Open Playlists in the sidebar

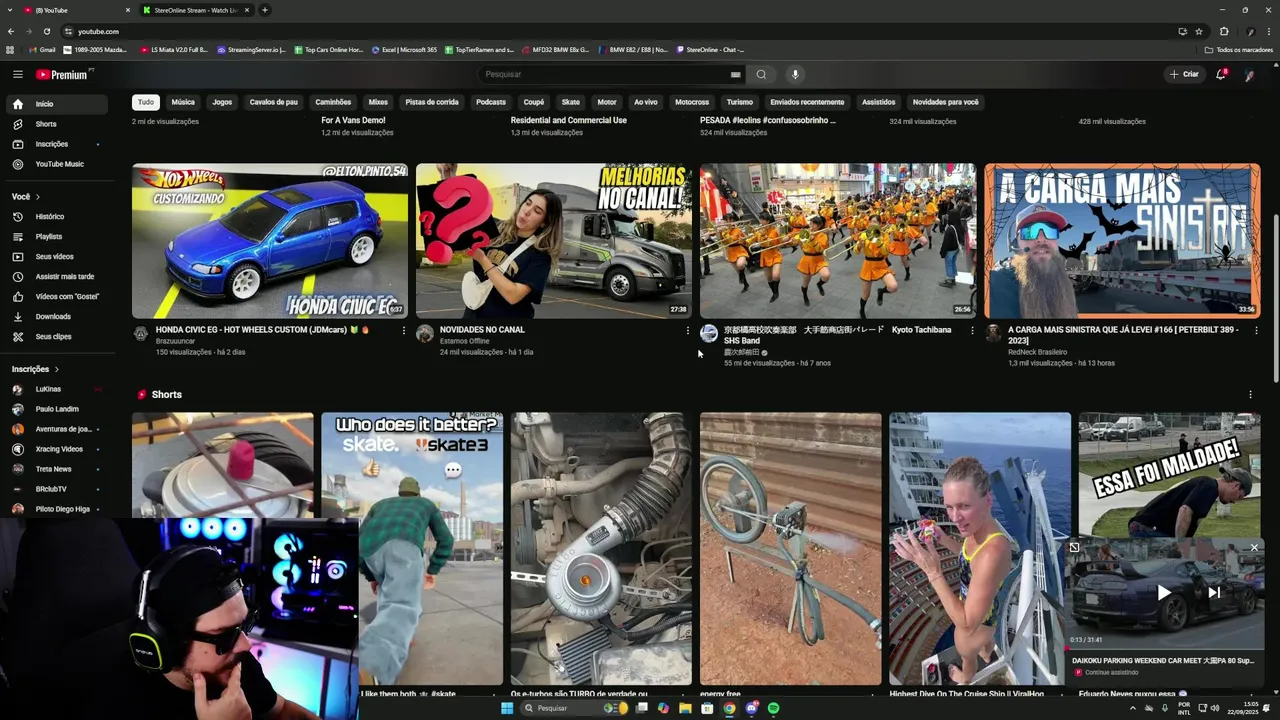pyautogui.click(x=56, y=236)
